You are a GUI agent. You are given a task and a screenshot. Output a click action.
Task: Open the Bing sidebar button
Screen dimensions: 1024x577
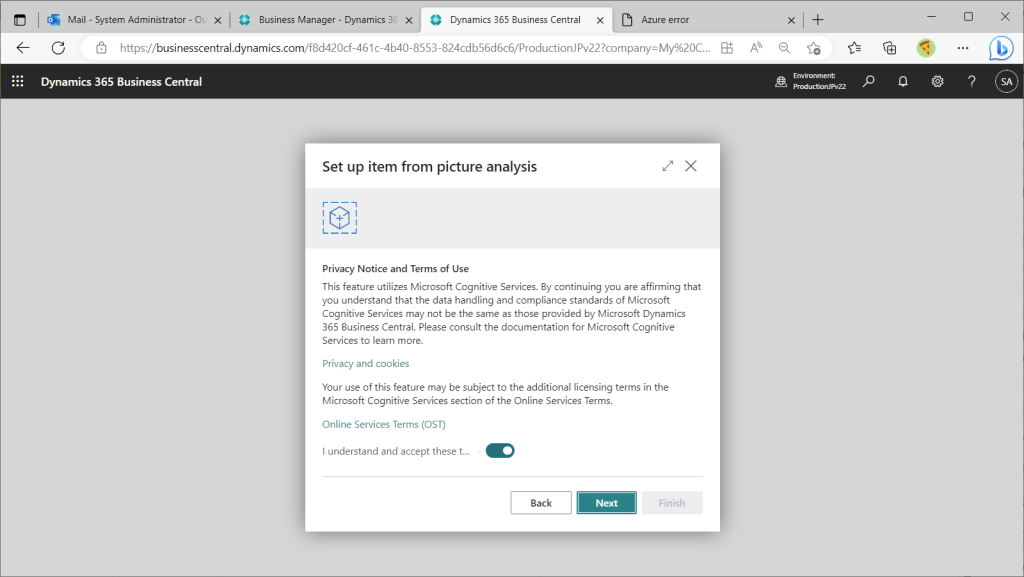(1000, 48)
